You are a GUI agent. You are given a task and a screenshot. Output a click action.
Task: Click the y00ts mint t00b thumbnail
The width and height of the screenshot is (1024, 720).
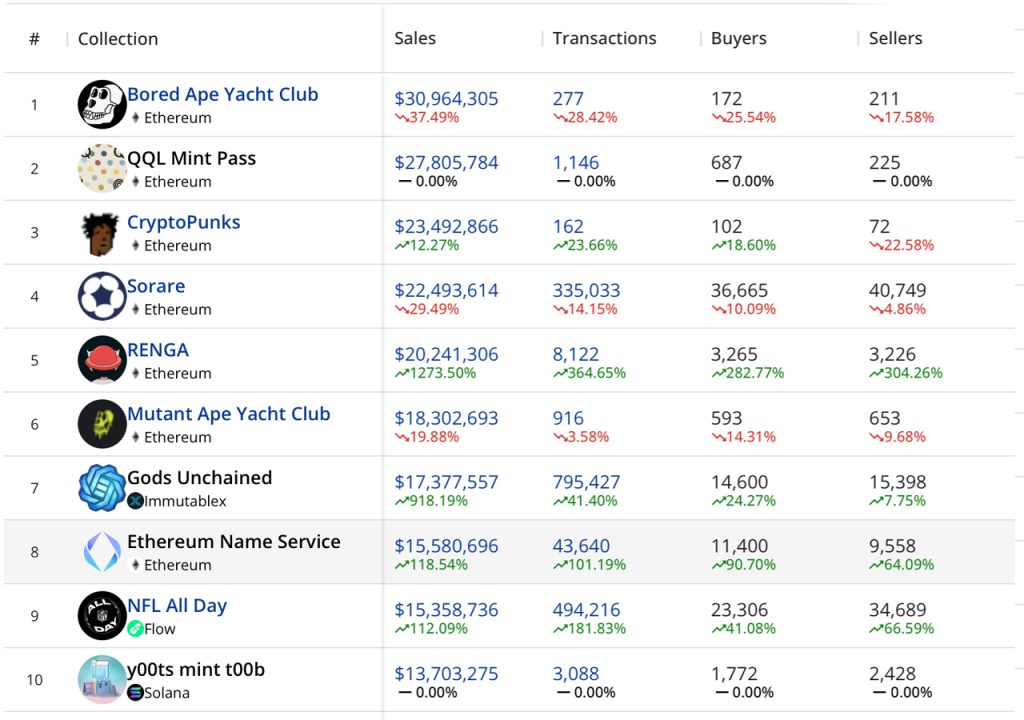coord(100,679)
